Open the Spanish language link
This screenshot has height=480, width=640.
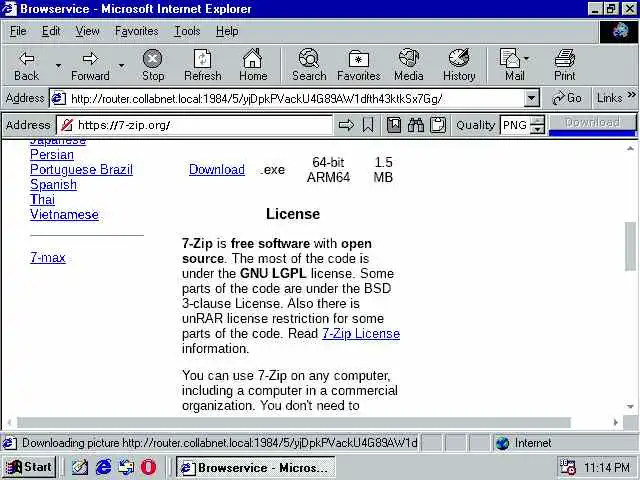coord(53,185)
